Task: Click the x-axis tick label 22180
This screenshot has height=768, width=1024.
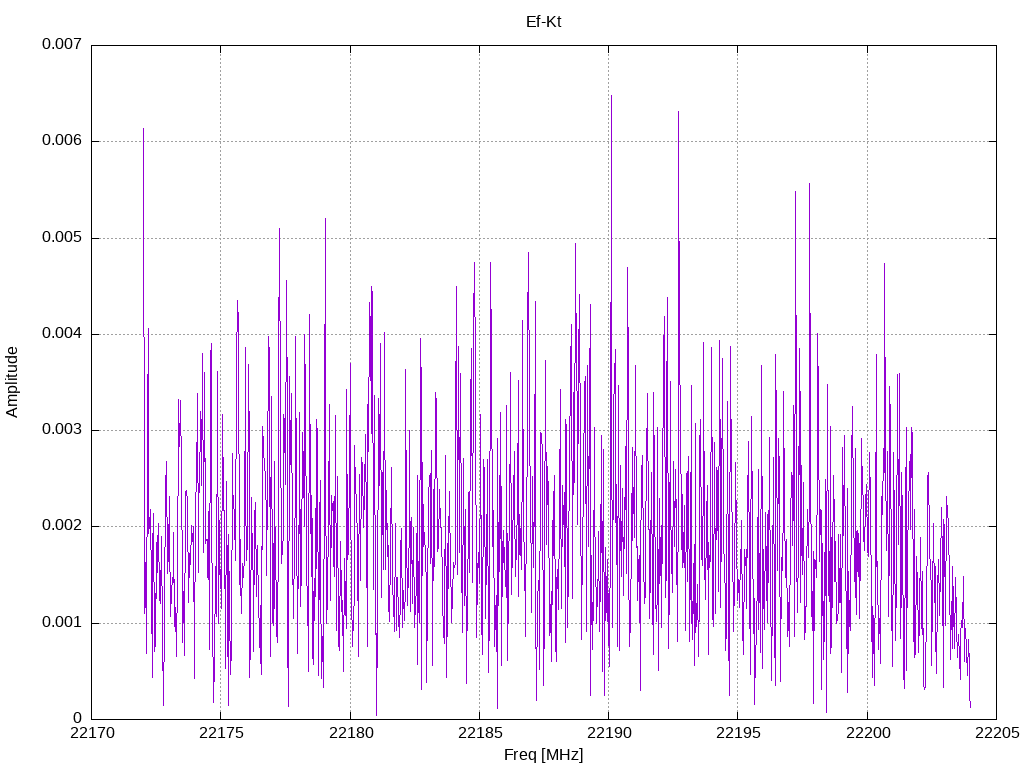Action: [351, 733]
